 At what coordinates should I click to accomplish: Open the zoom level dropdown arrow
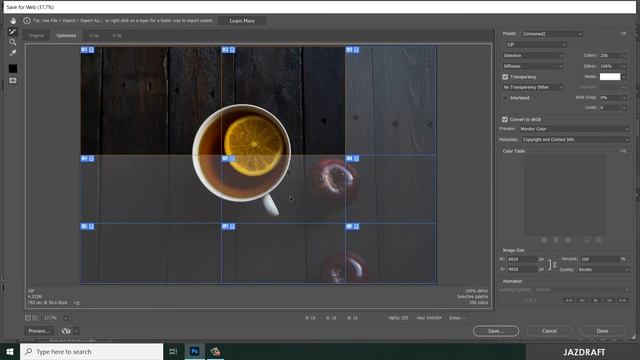coord(66,318)
